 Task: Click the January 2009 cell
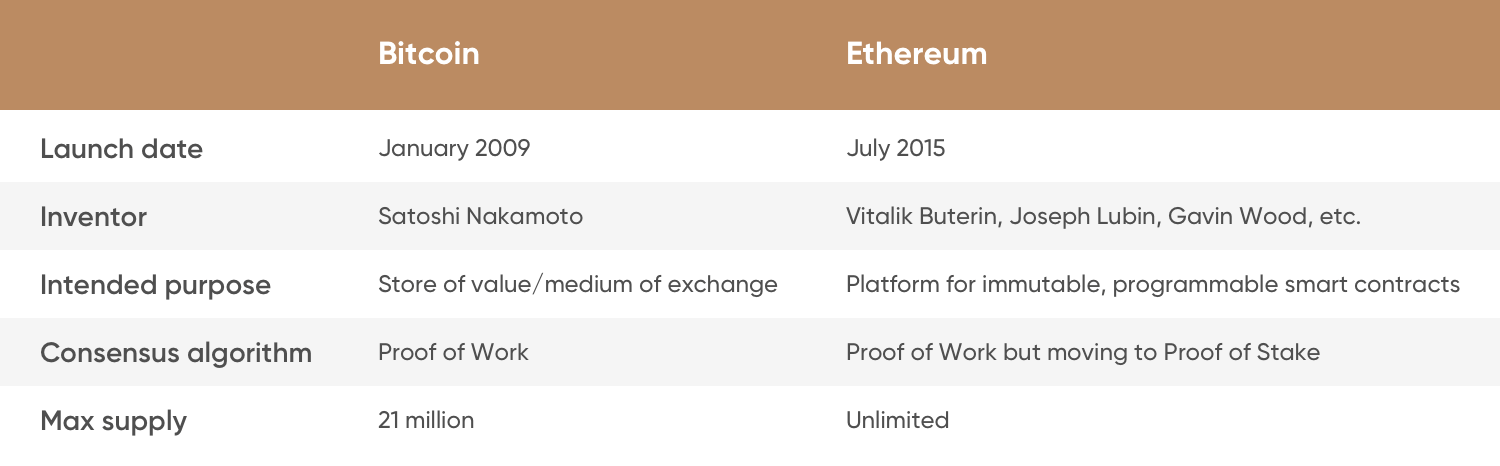(454, 149)
